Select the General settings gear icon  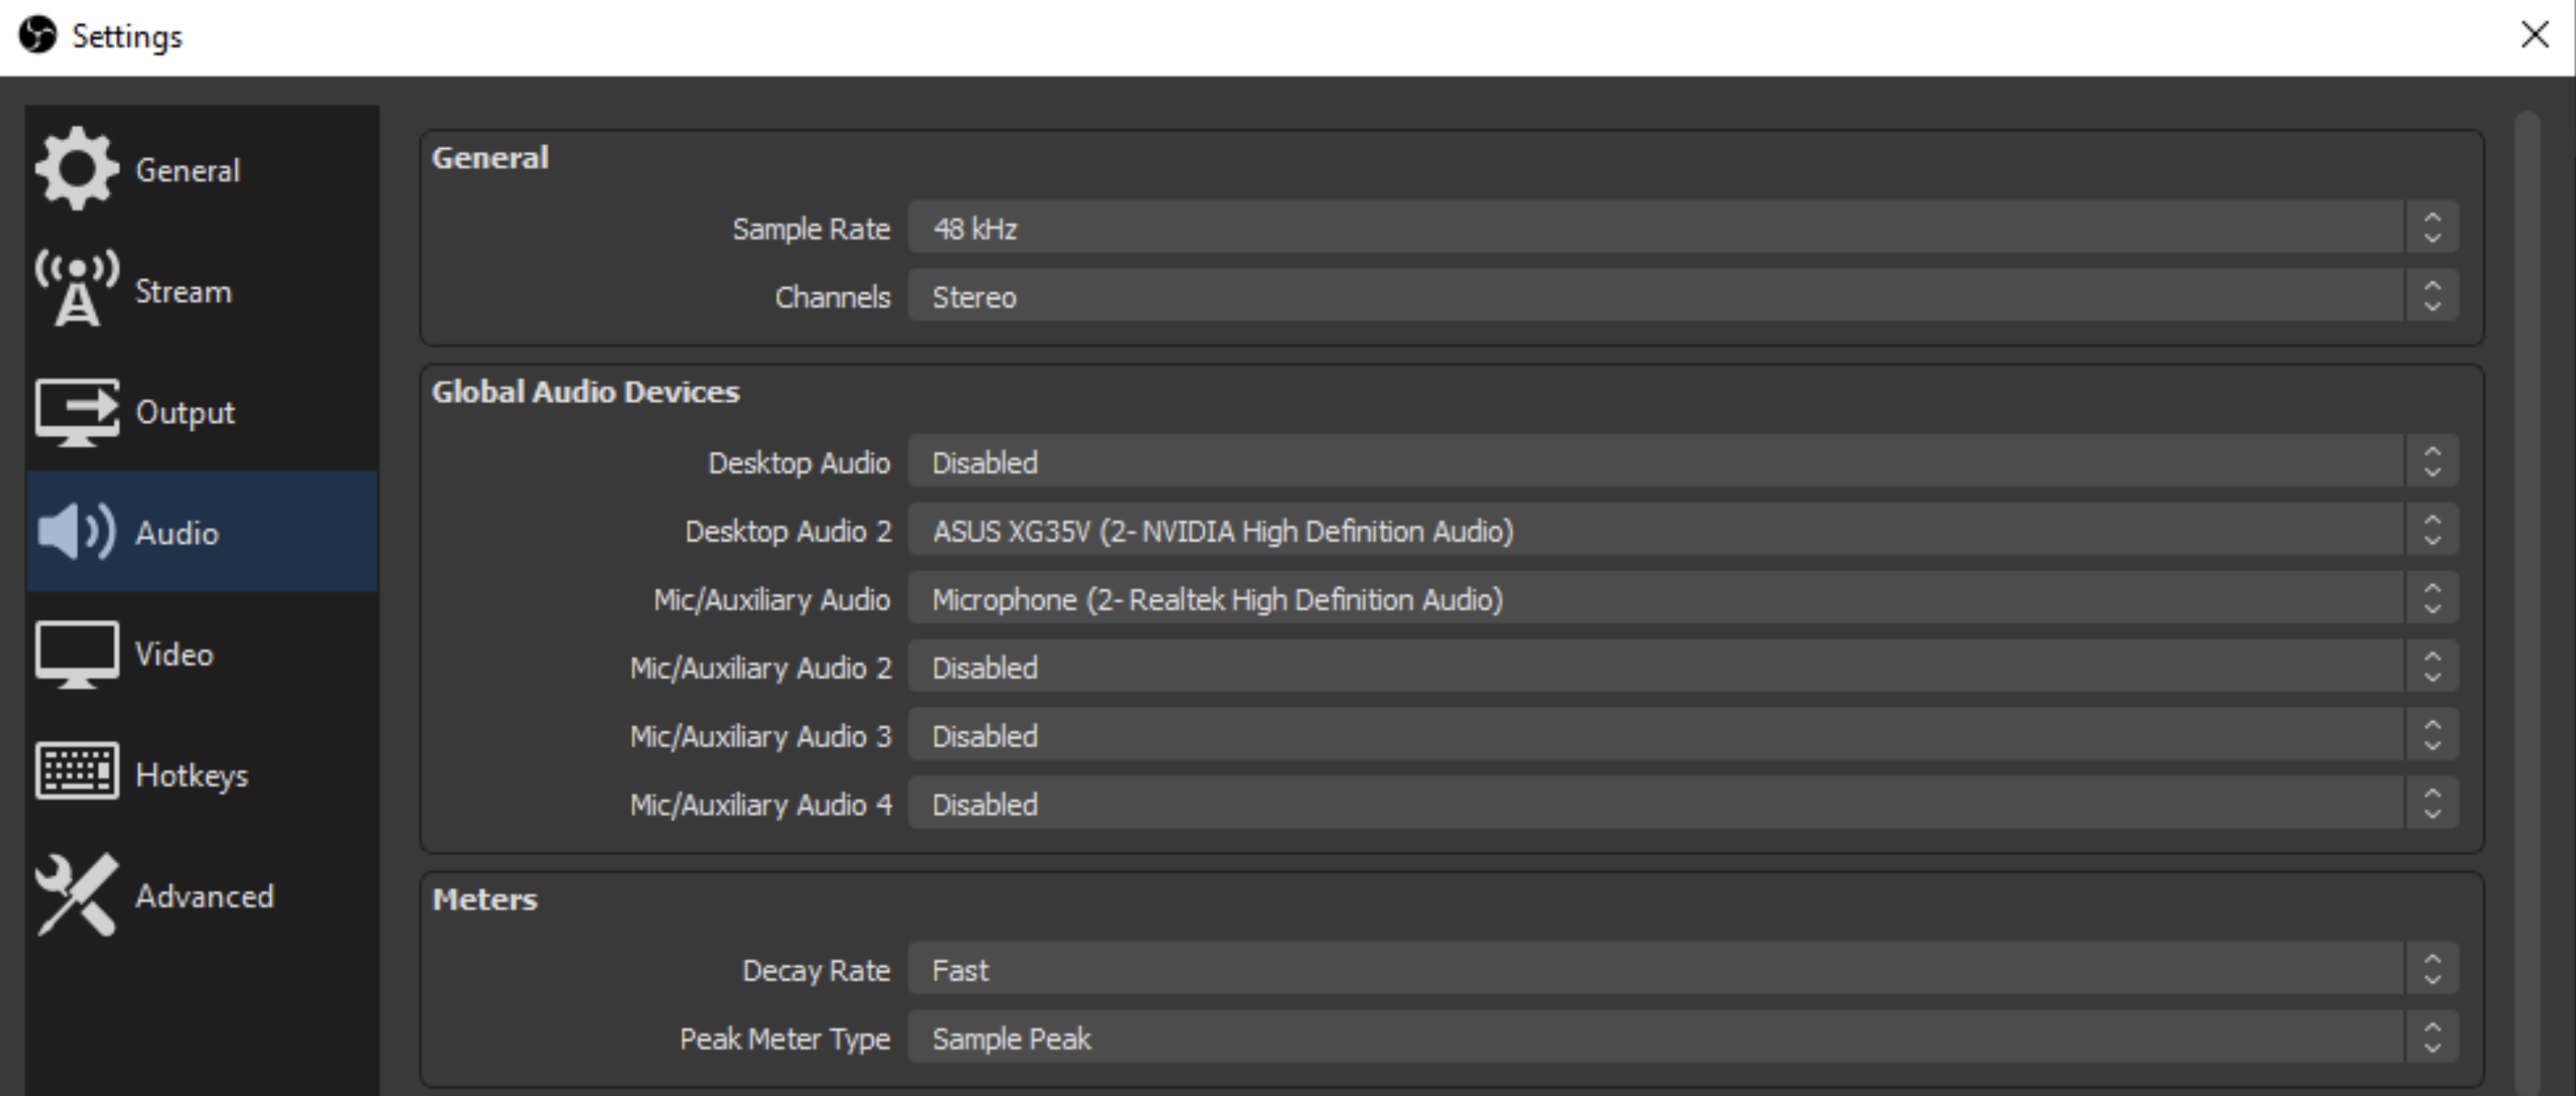tap(78, 169)
